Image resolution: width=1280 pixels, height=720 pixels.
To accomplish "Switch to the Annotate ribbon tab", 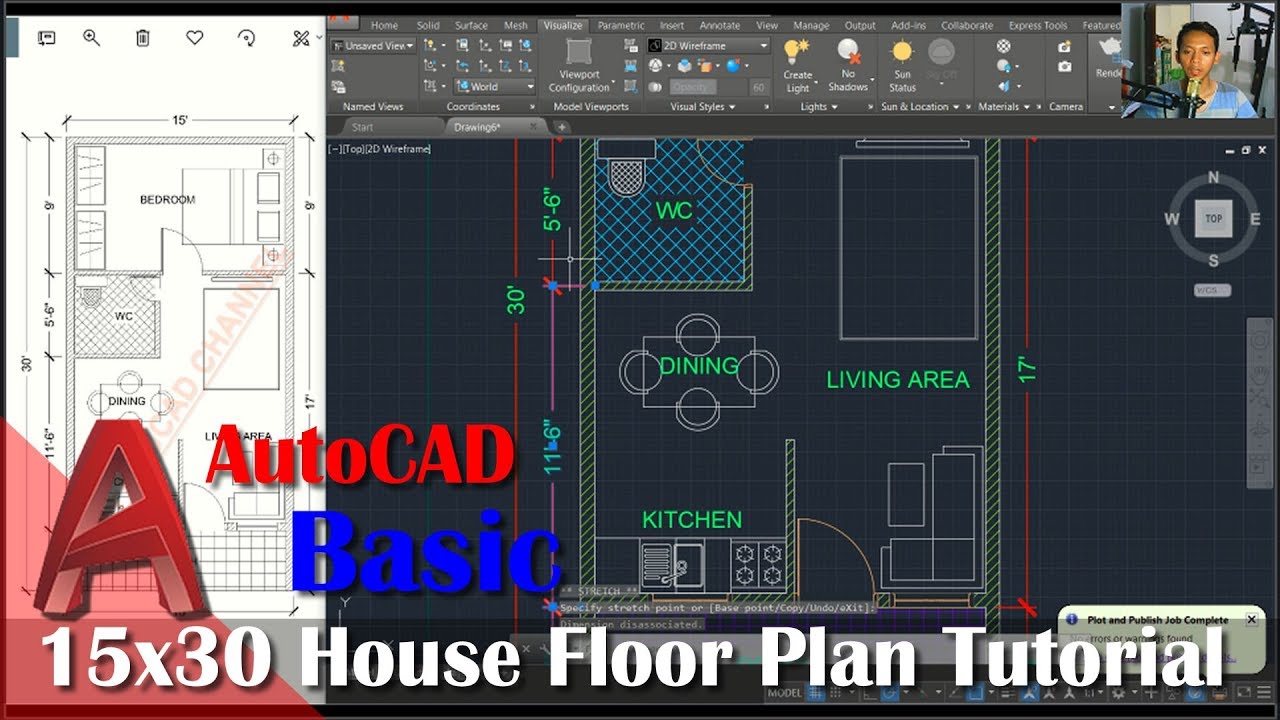I will point(720,25).
